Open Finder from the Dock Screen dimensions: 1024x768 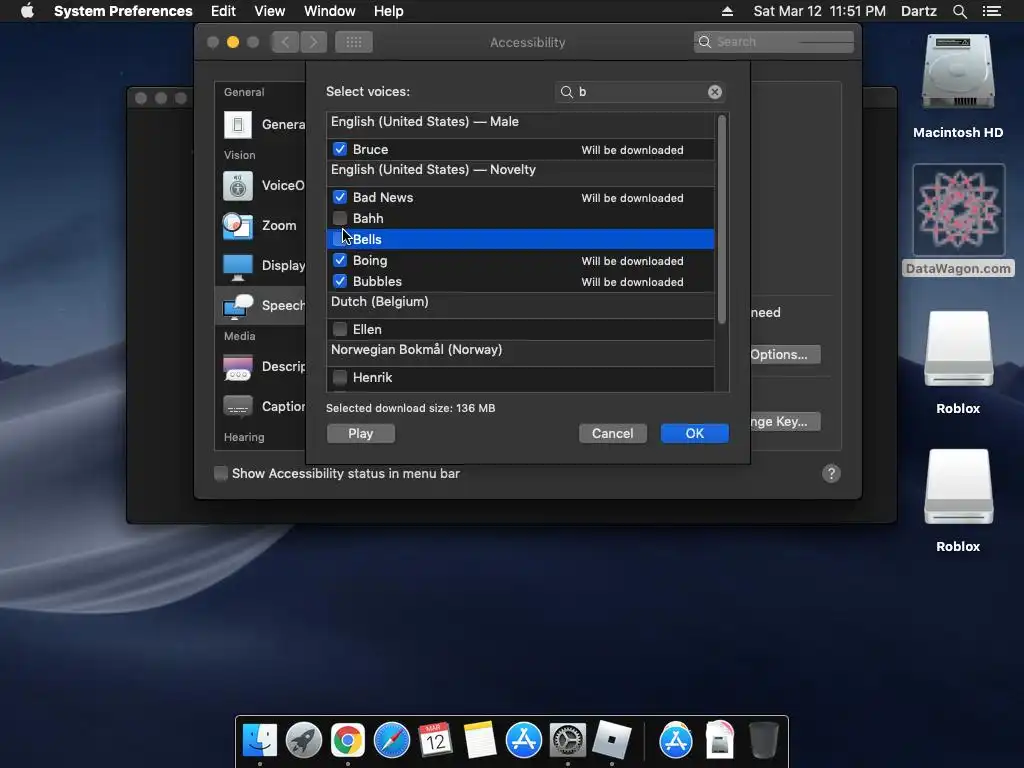260,741
